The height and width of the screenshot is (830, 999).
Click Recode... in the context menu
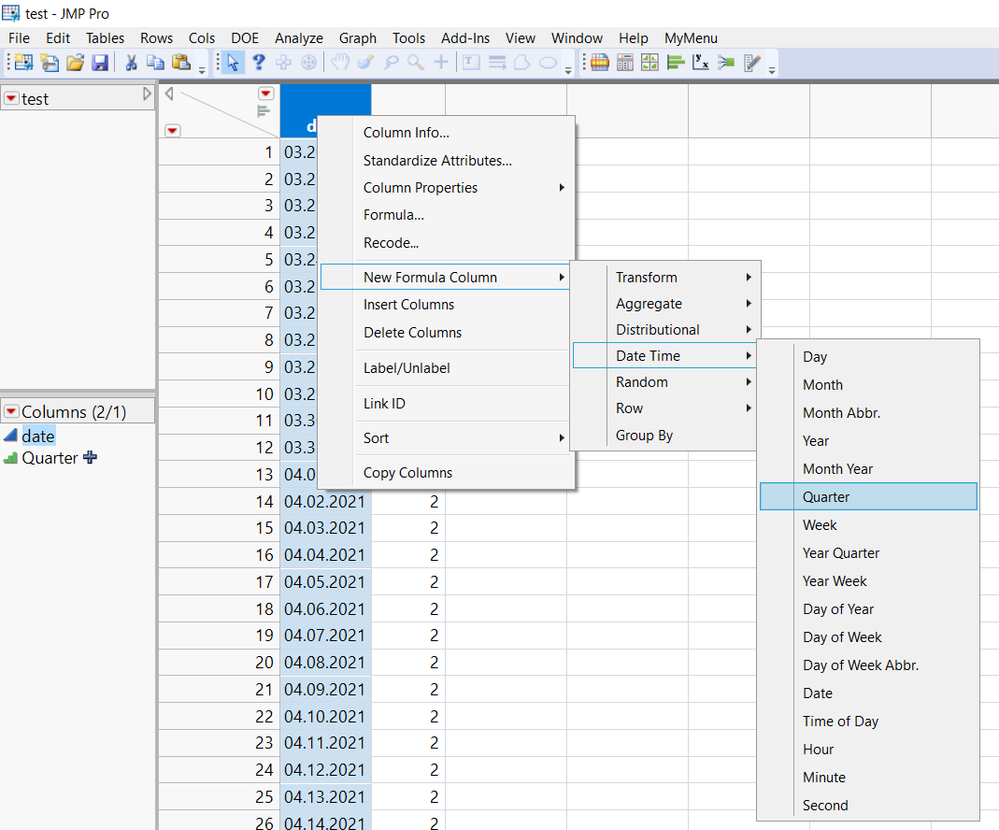[x=391, y=243]
